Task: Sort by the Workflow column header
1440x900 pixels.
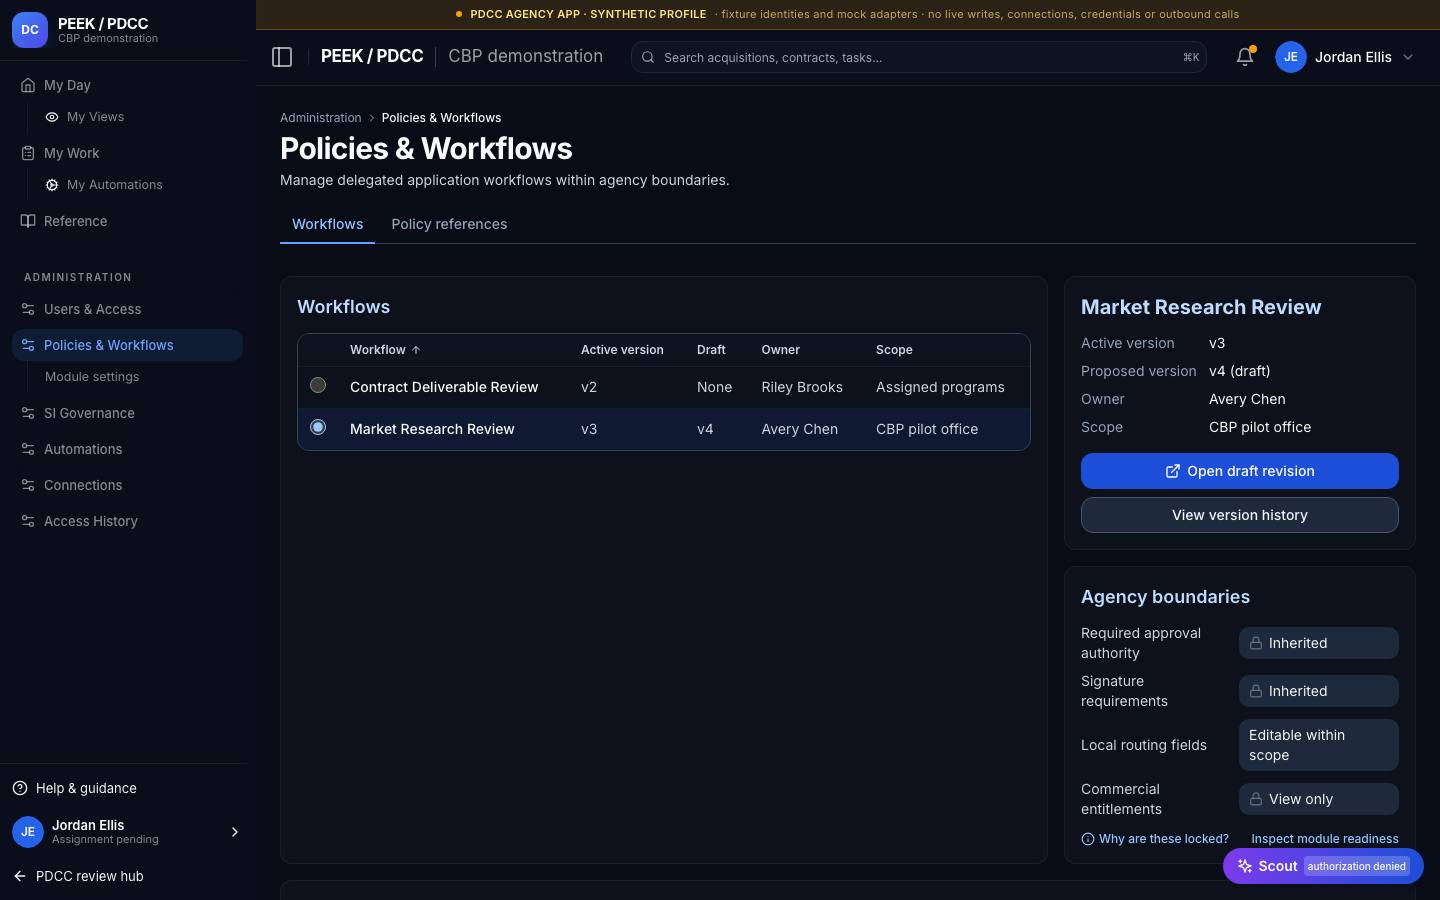Action: [385, 350]
